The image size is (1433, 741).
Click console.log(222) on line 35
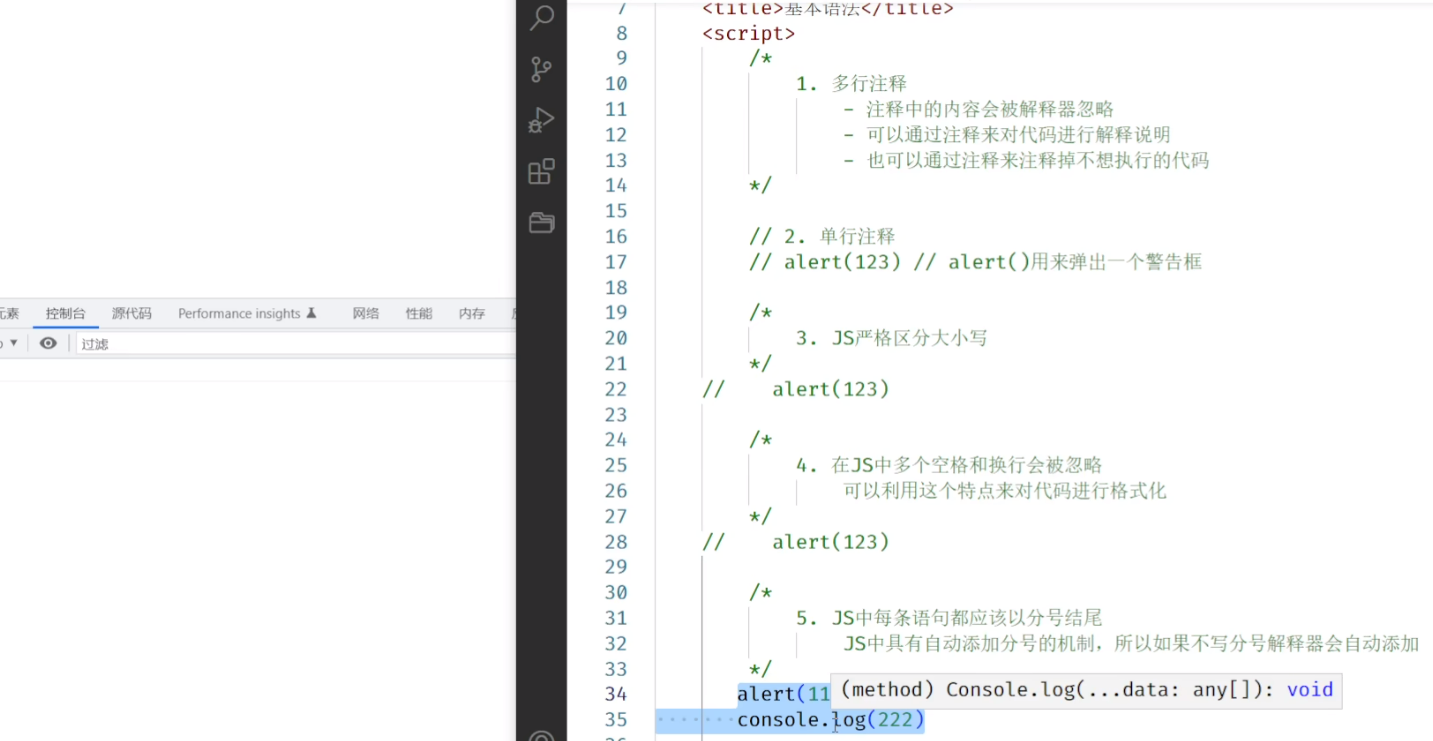831,720
